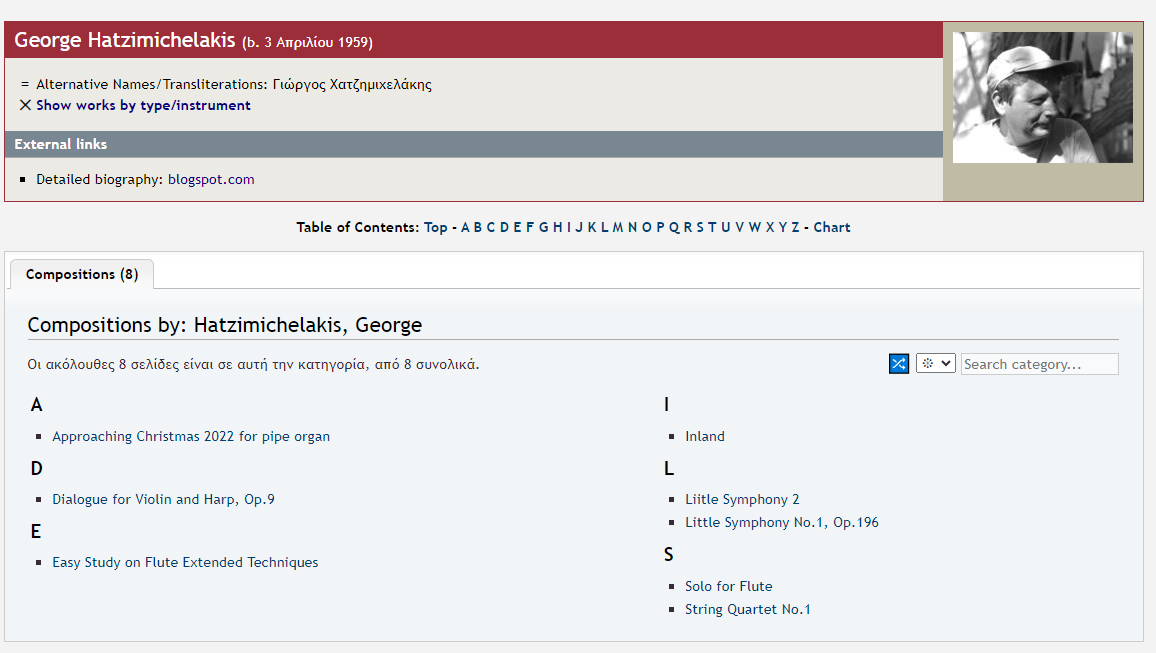Screen dimensions: 1156x653
Task: Jump to letter M in Table of Contents
Action: point(618,227)
